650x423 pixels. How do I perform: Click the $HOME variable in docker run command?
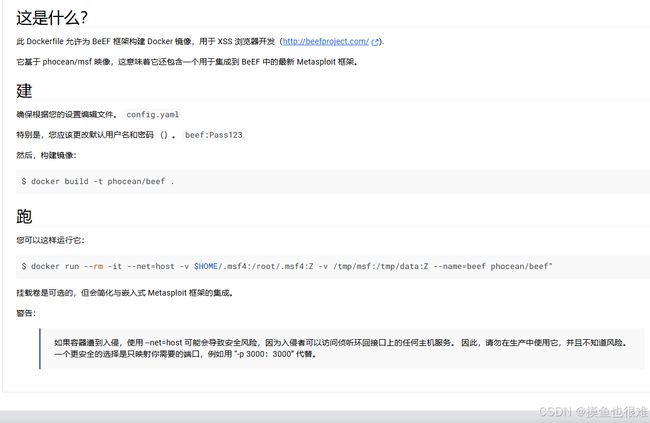tap(206, 266)
